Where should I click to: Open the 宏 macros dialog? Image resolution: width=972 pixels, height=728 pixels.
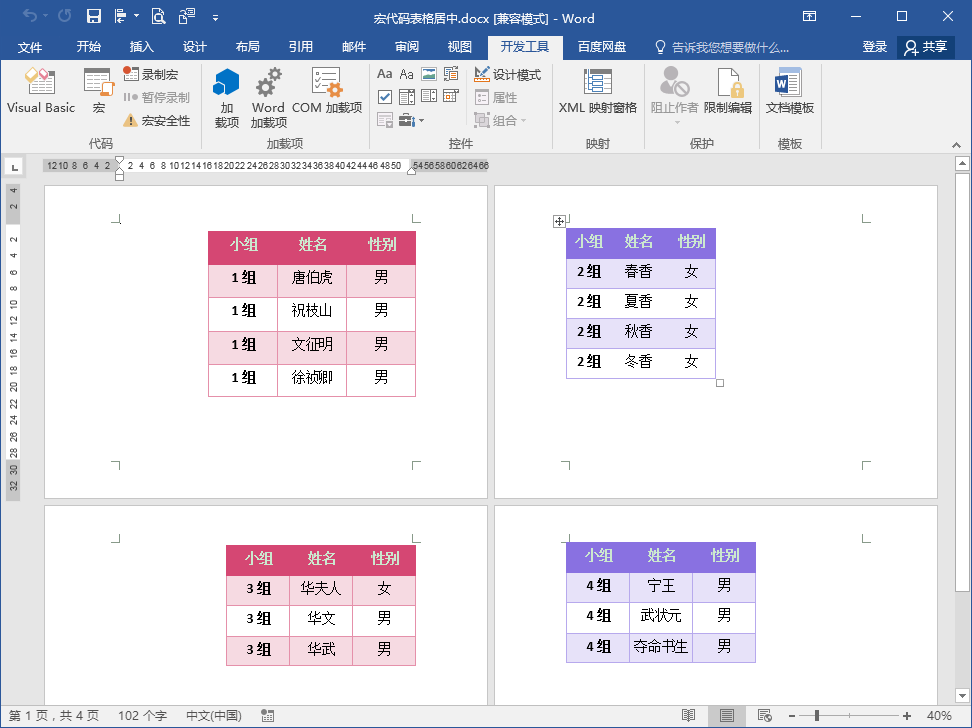99,91
